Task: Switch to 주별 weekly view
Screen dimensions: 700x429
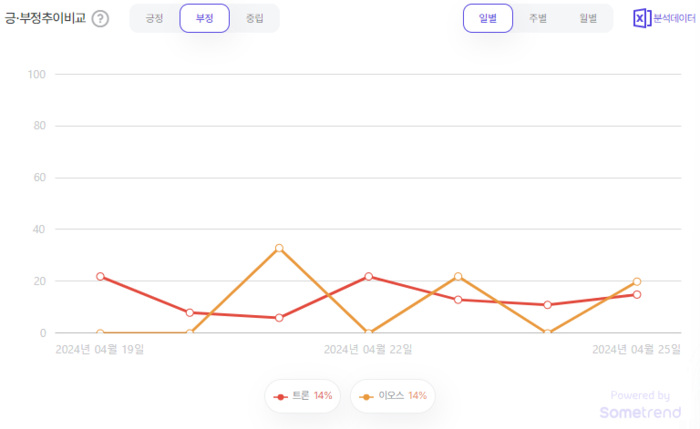Action: (x=538, y=18)
